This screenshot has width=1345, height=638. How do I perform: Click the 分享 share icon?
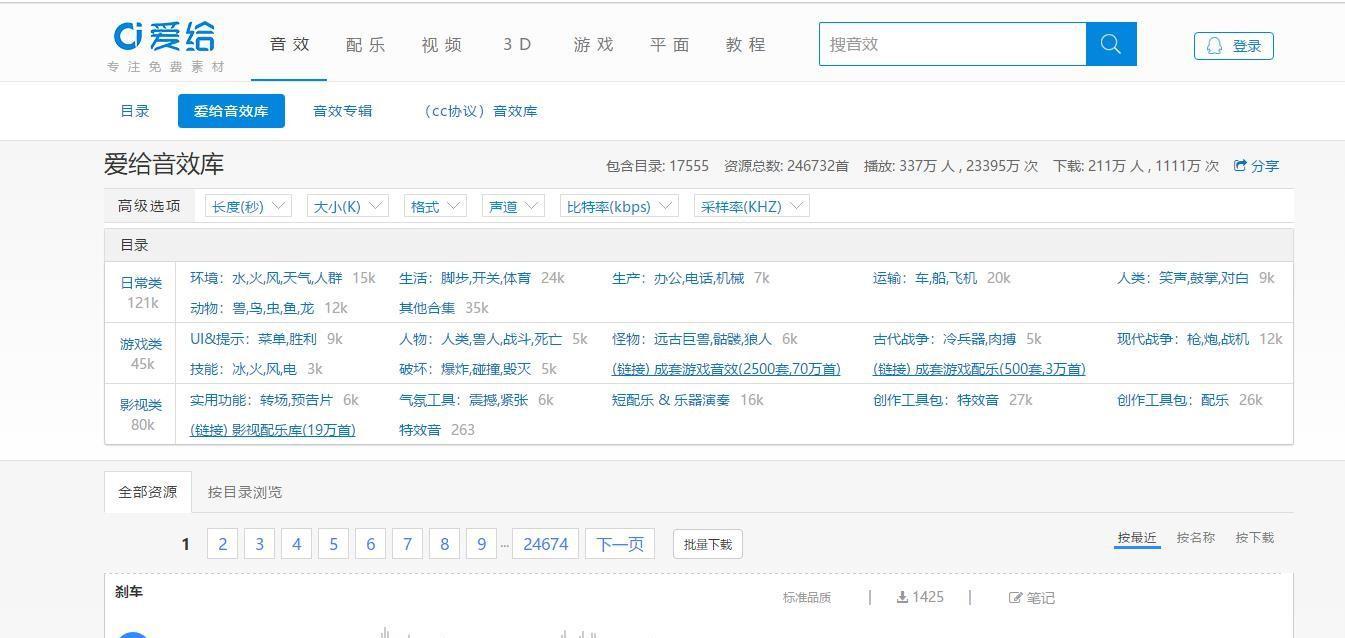[x=1240, y=166]
